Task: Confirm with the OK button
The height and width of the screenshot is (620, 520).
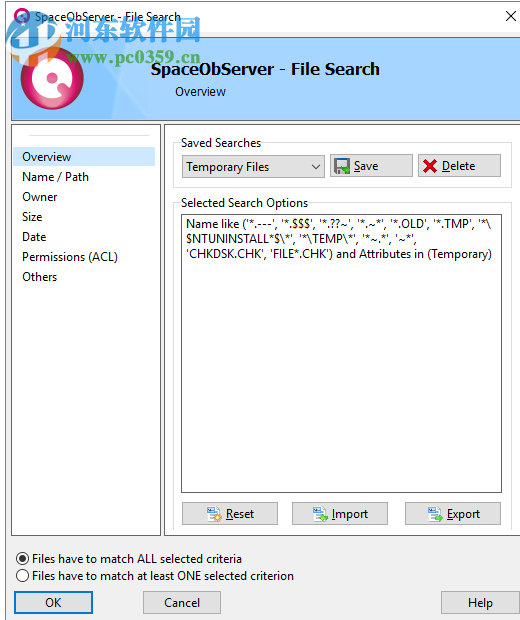Action: coord(53,603)
